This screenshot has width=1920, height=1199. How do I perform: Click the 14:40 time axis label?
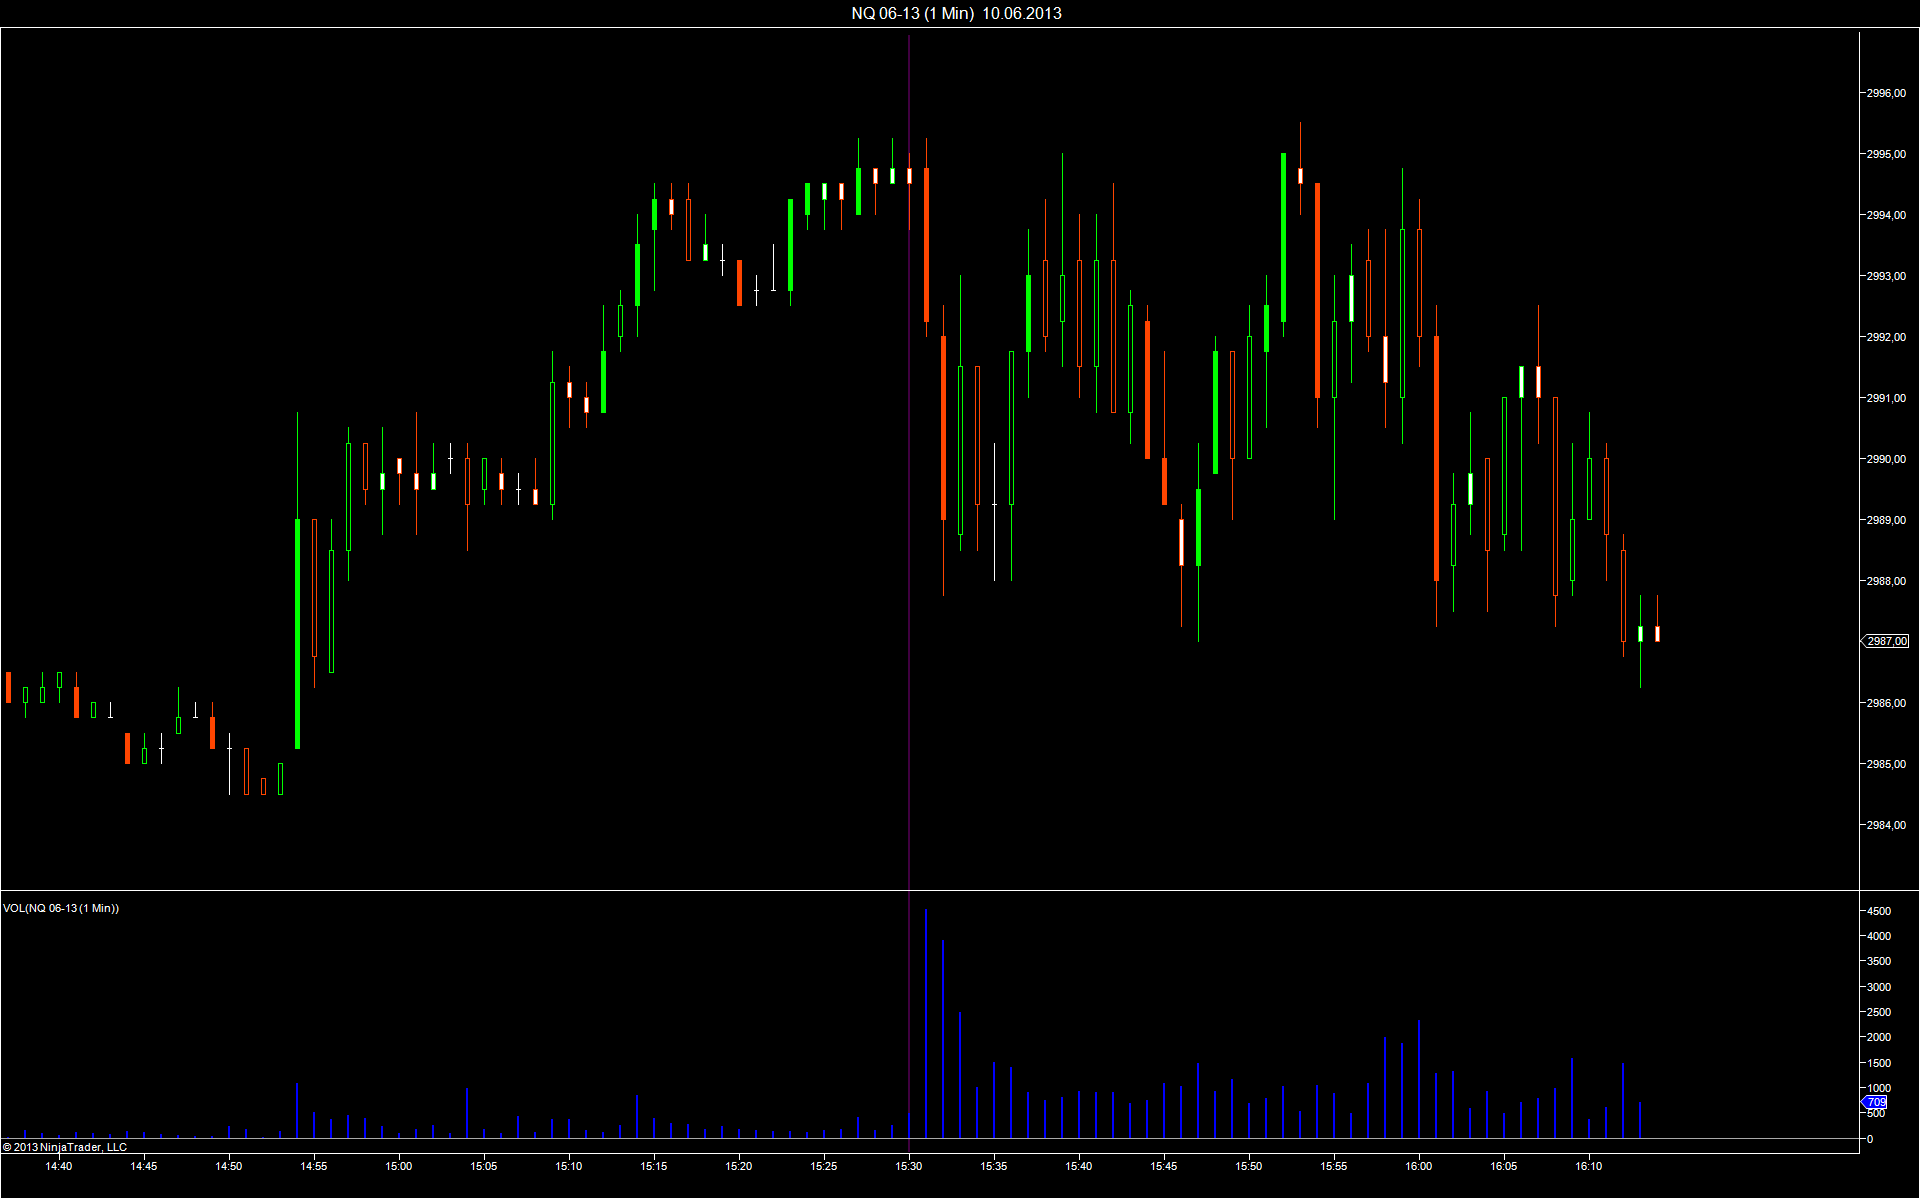coord(59,1166)
